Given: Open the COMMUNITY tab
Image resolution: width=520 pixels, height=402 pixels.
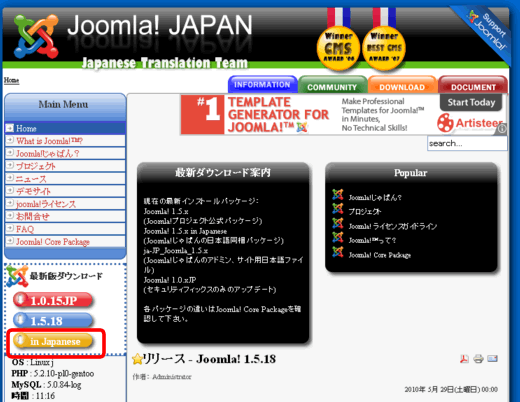Looking at the screenshot, I should click(x=332, y=85).
